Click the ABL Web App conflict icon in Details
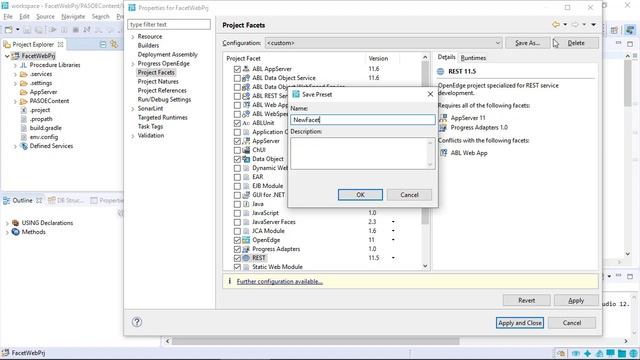This screenshot has height=360, width=640. click(443, 153)
